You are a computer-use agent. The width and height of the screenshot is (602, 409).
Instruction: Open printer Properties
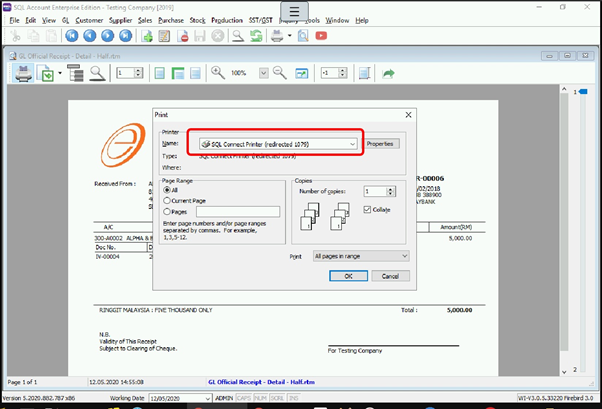pos(382,144)
